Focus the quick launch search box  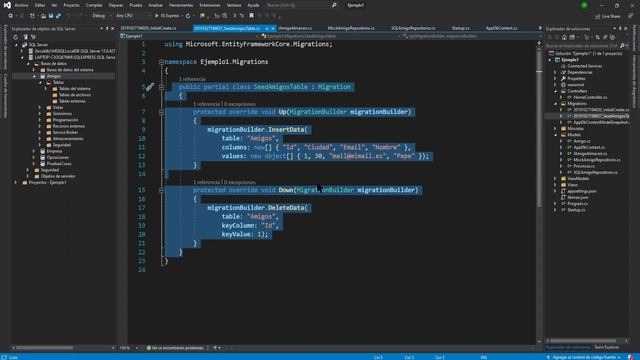[298, 5]
